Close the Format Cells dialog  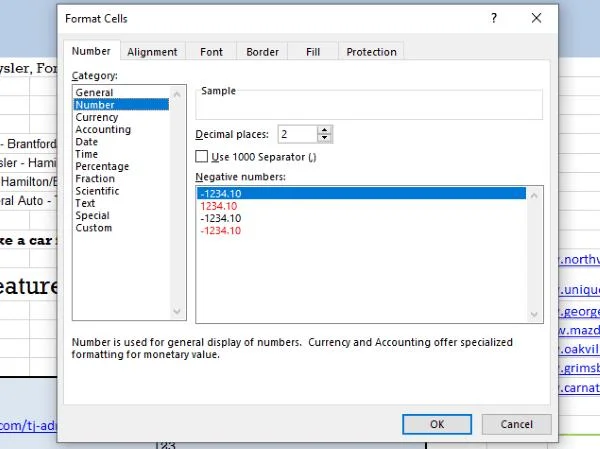click(537, 18)
